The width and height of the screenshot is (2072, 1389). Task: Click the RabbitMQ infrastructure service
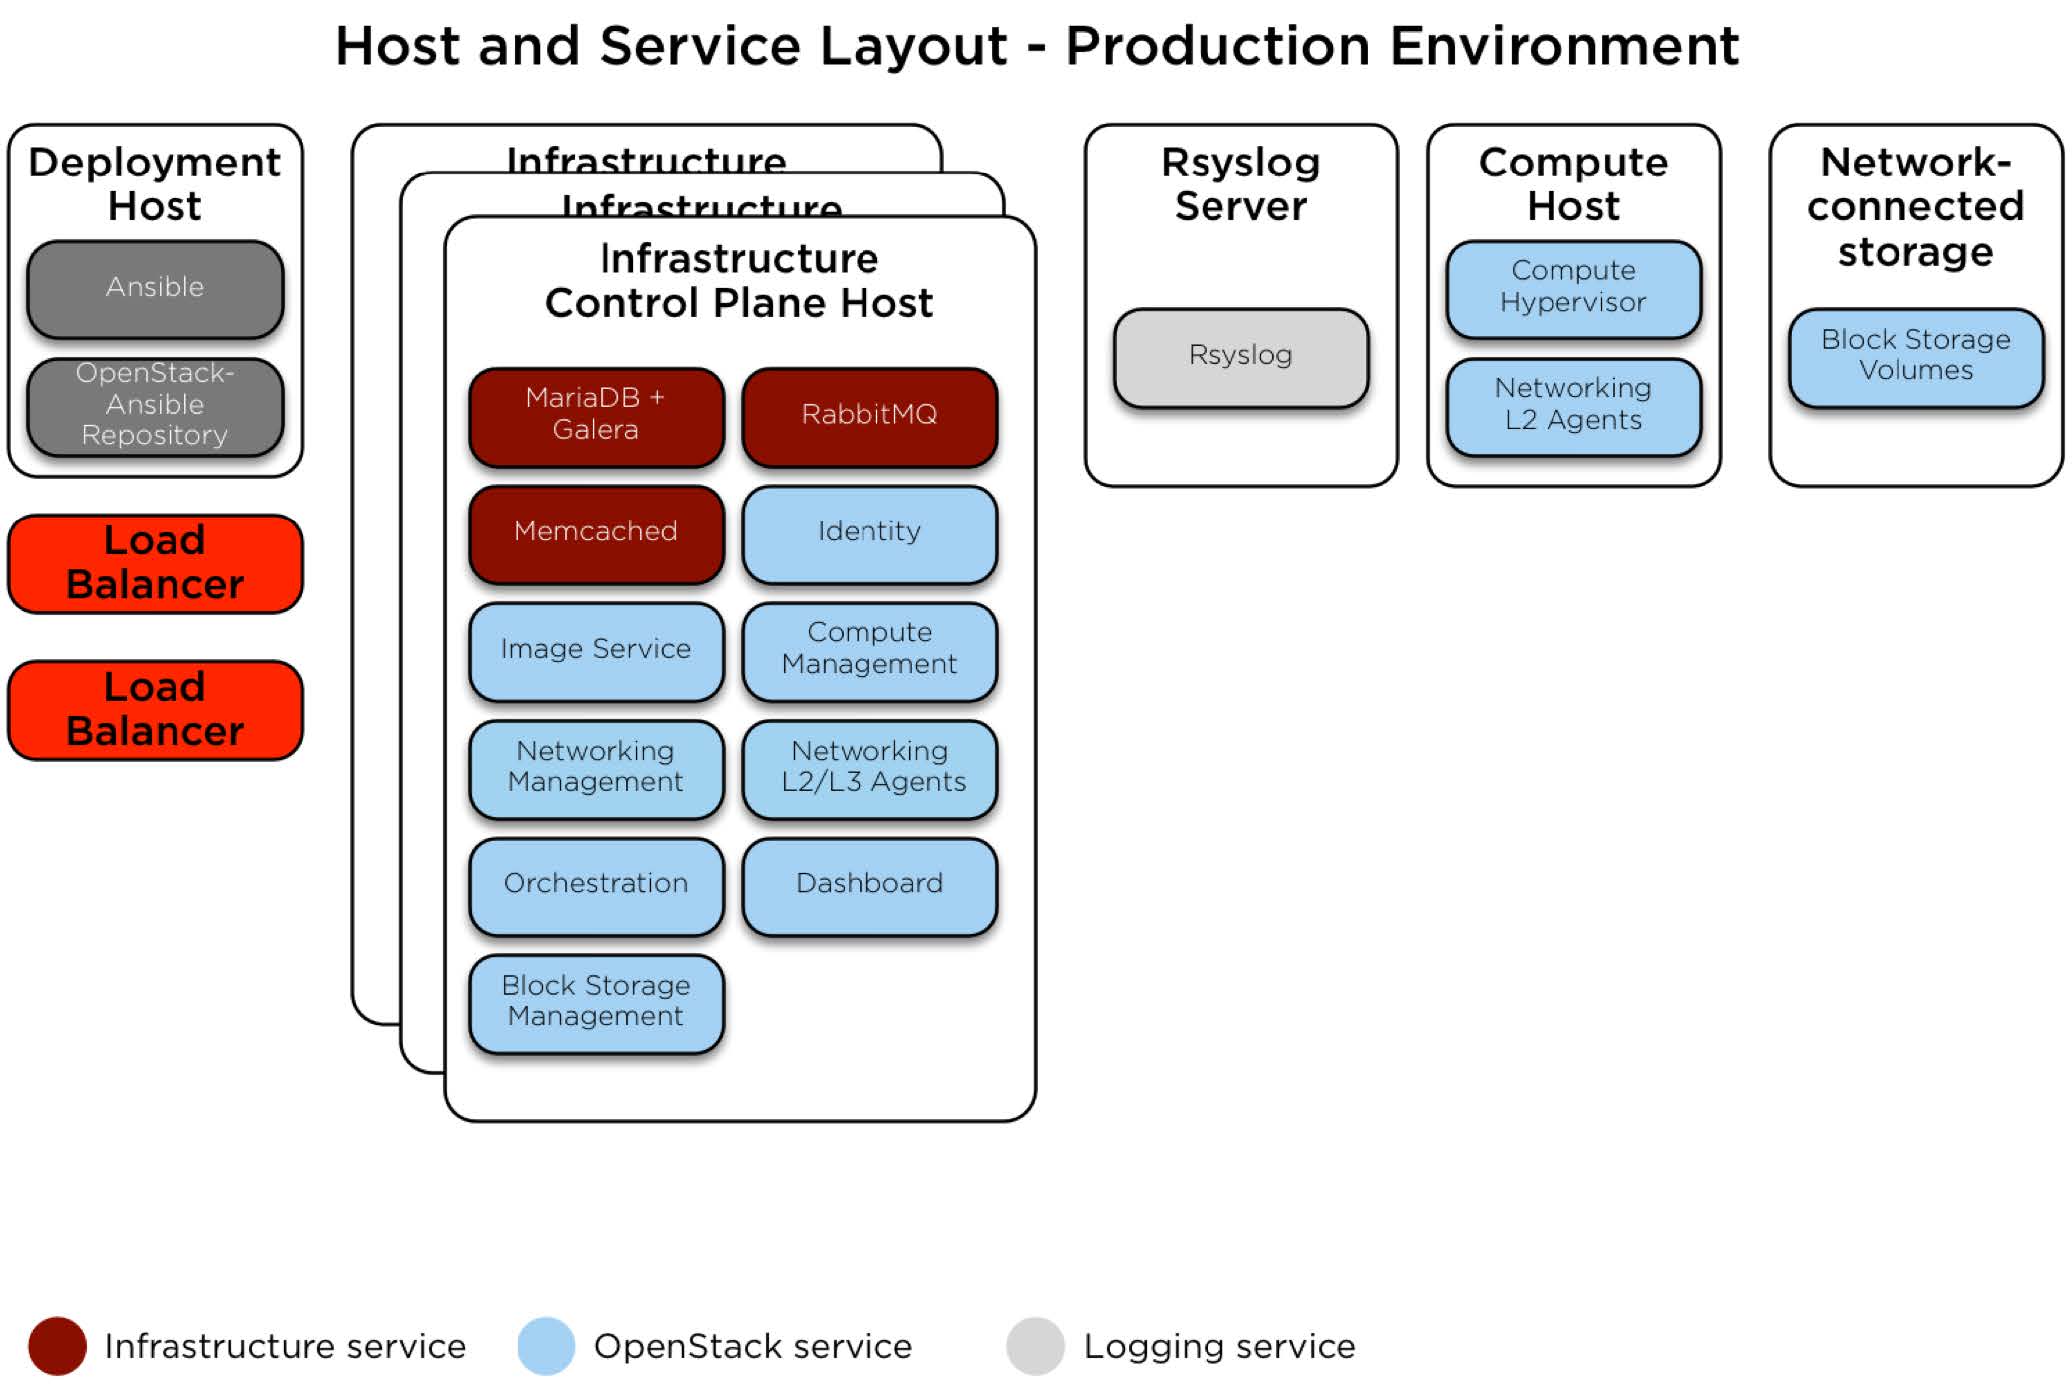point(870,416)
